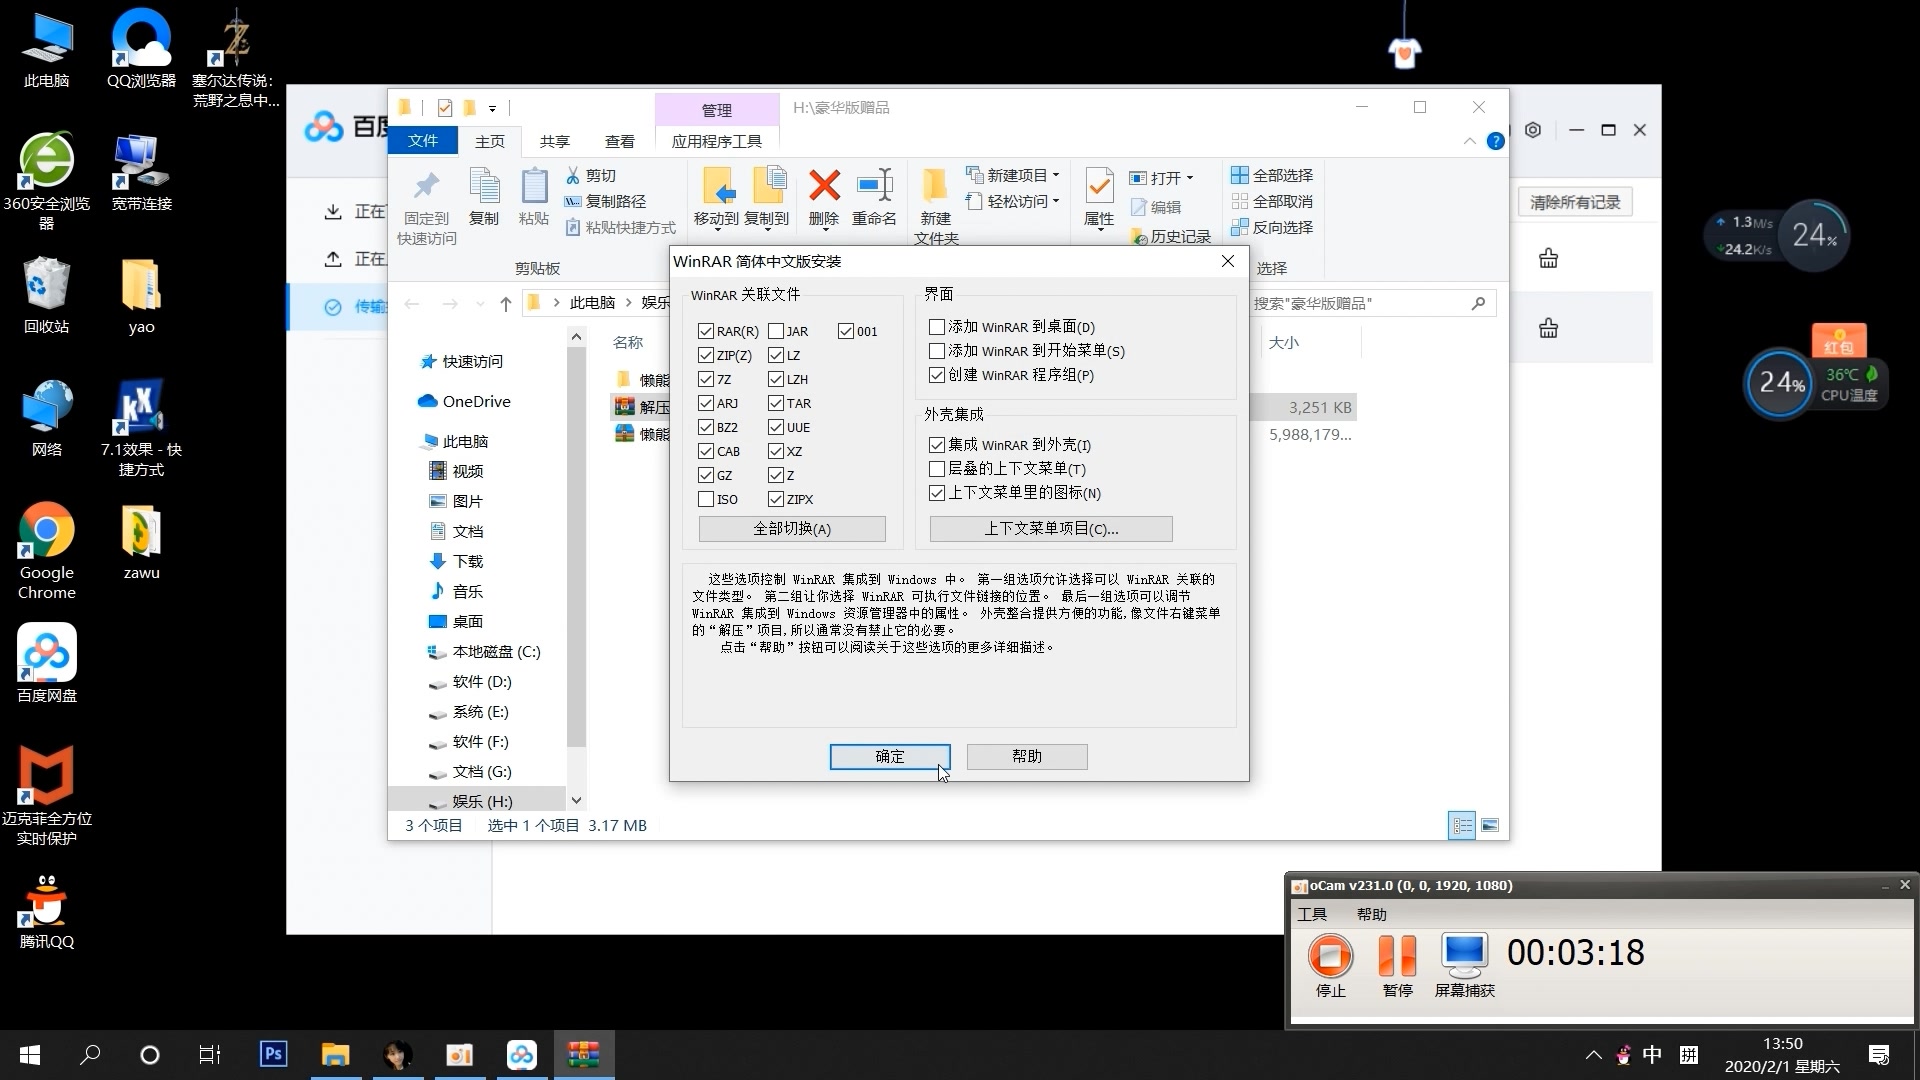Click 反向选择 in the ribbon
This screenshot has width=1920, height=1080.
point(1272,227)
